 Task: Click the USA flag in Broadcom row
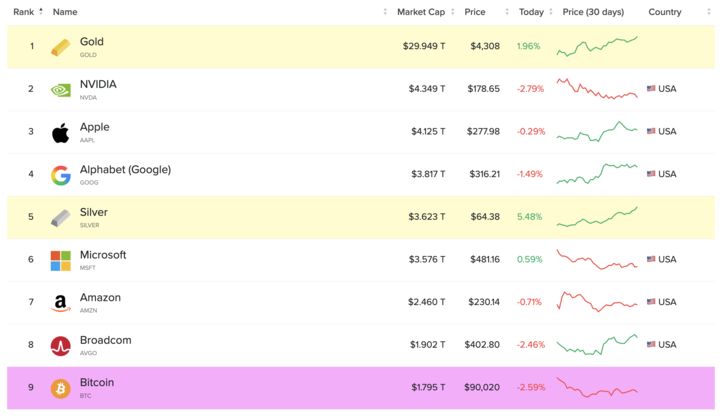click(651, 345)
